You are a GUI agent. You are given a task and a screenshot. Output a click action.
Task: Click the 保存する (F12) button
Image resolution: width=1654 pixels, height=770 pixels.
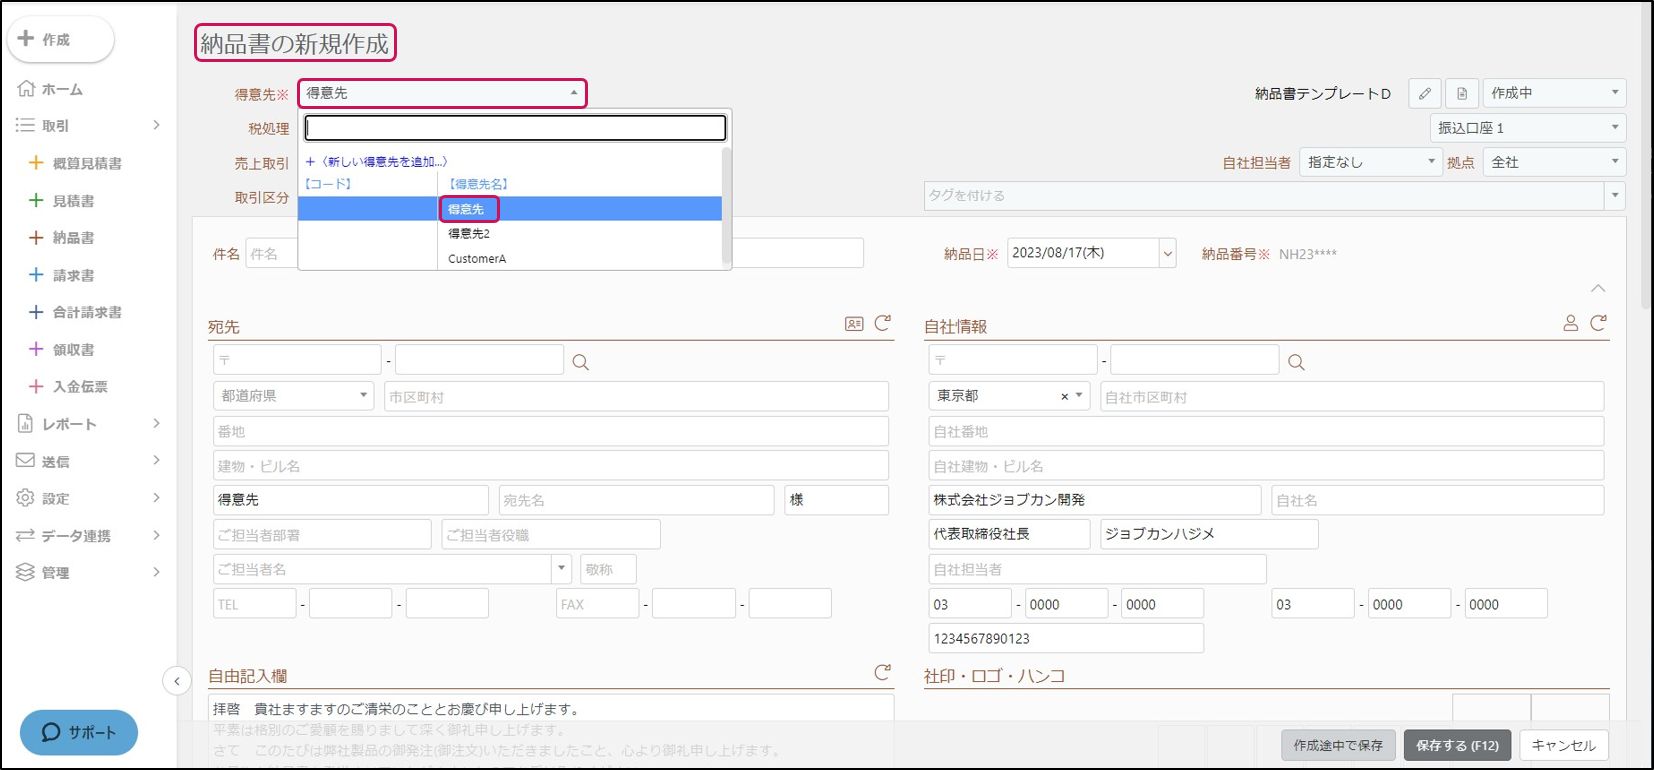point(1456,745)
